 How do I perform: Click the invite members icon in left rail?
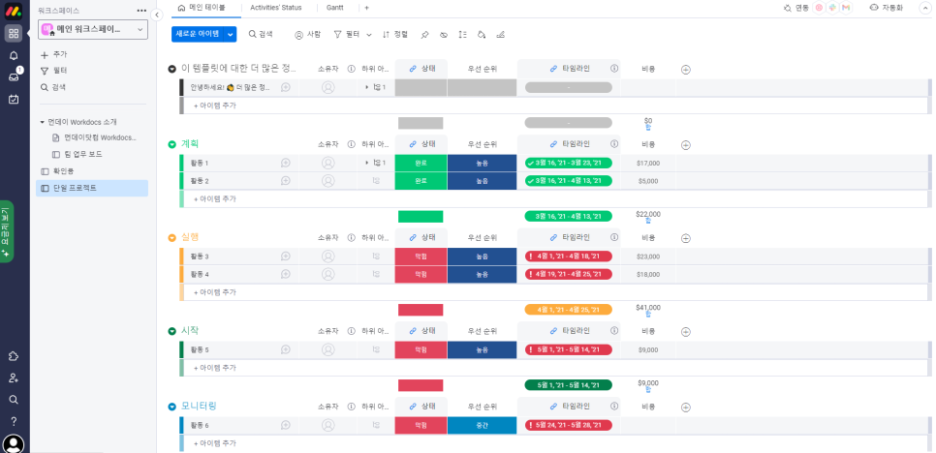(13, 378)
